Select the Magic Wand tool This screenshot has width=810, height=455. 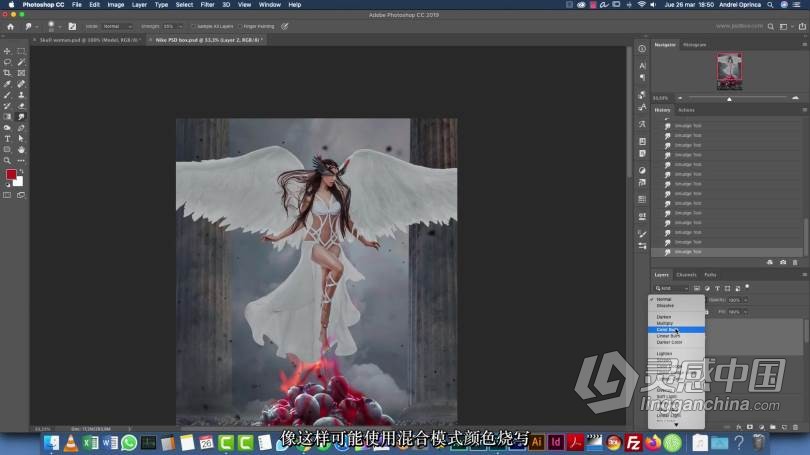21,62
